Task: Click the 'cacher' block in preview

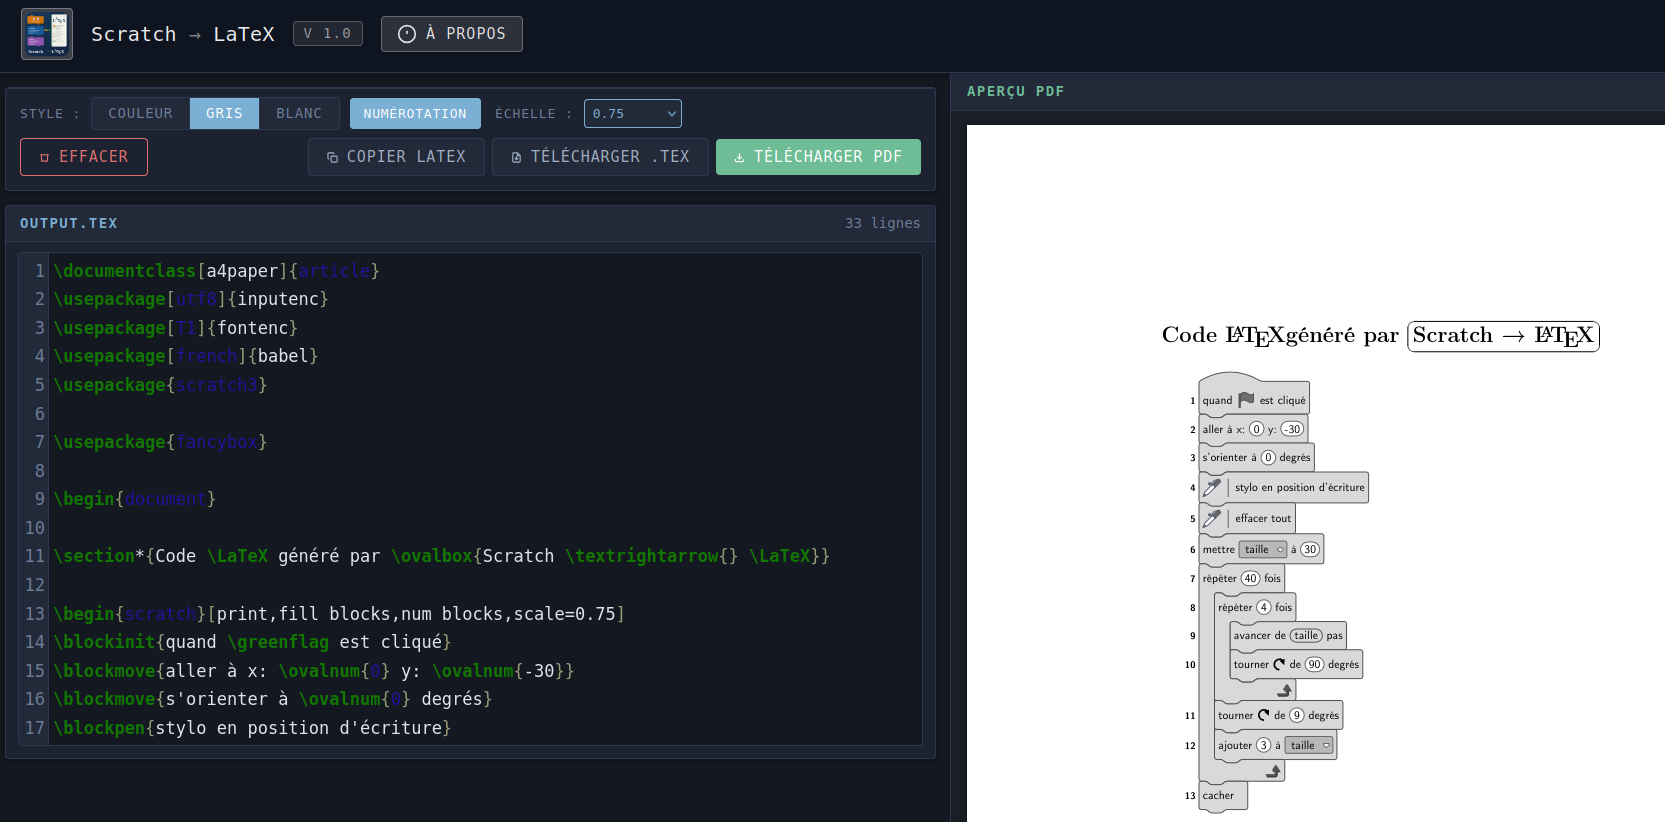Action: (1223, 796)
